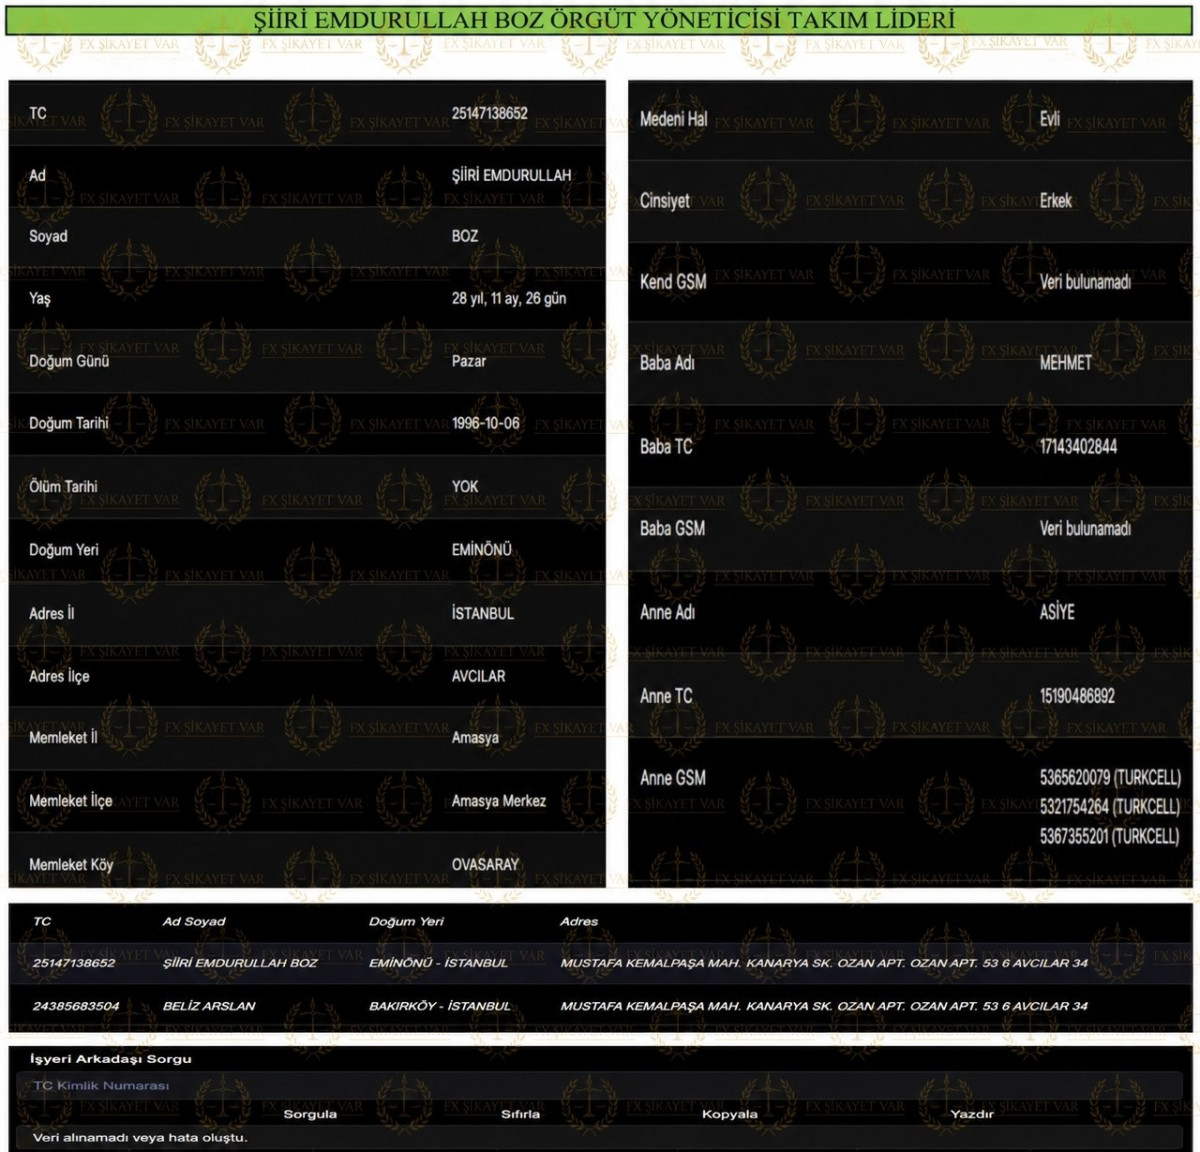Click the "YOK" value beside Ölüm Tarihi
The height and width of the screenshot is (1152, 1200).
pos(465,486)
